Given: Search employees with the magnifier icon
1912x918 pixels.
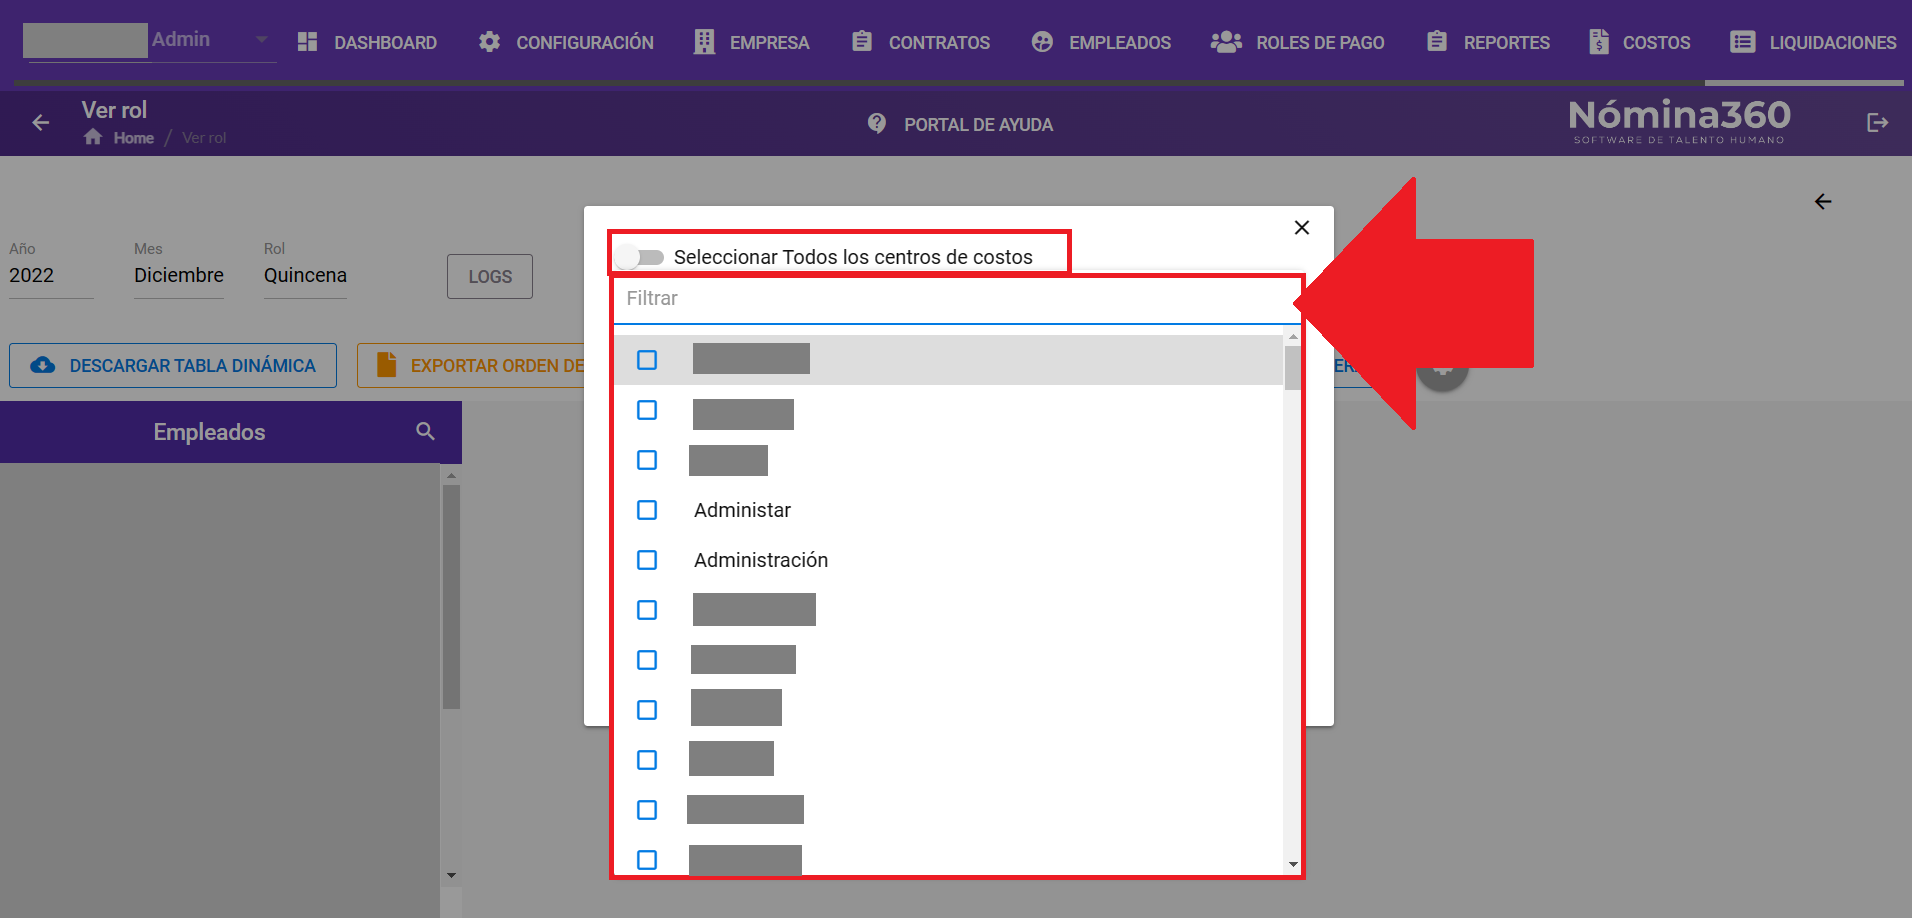Looking at the screenshot, I should coord(425,431).
